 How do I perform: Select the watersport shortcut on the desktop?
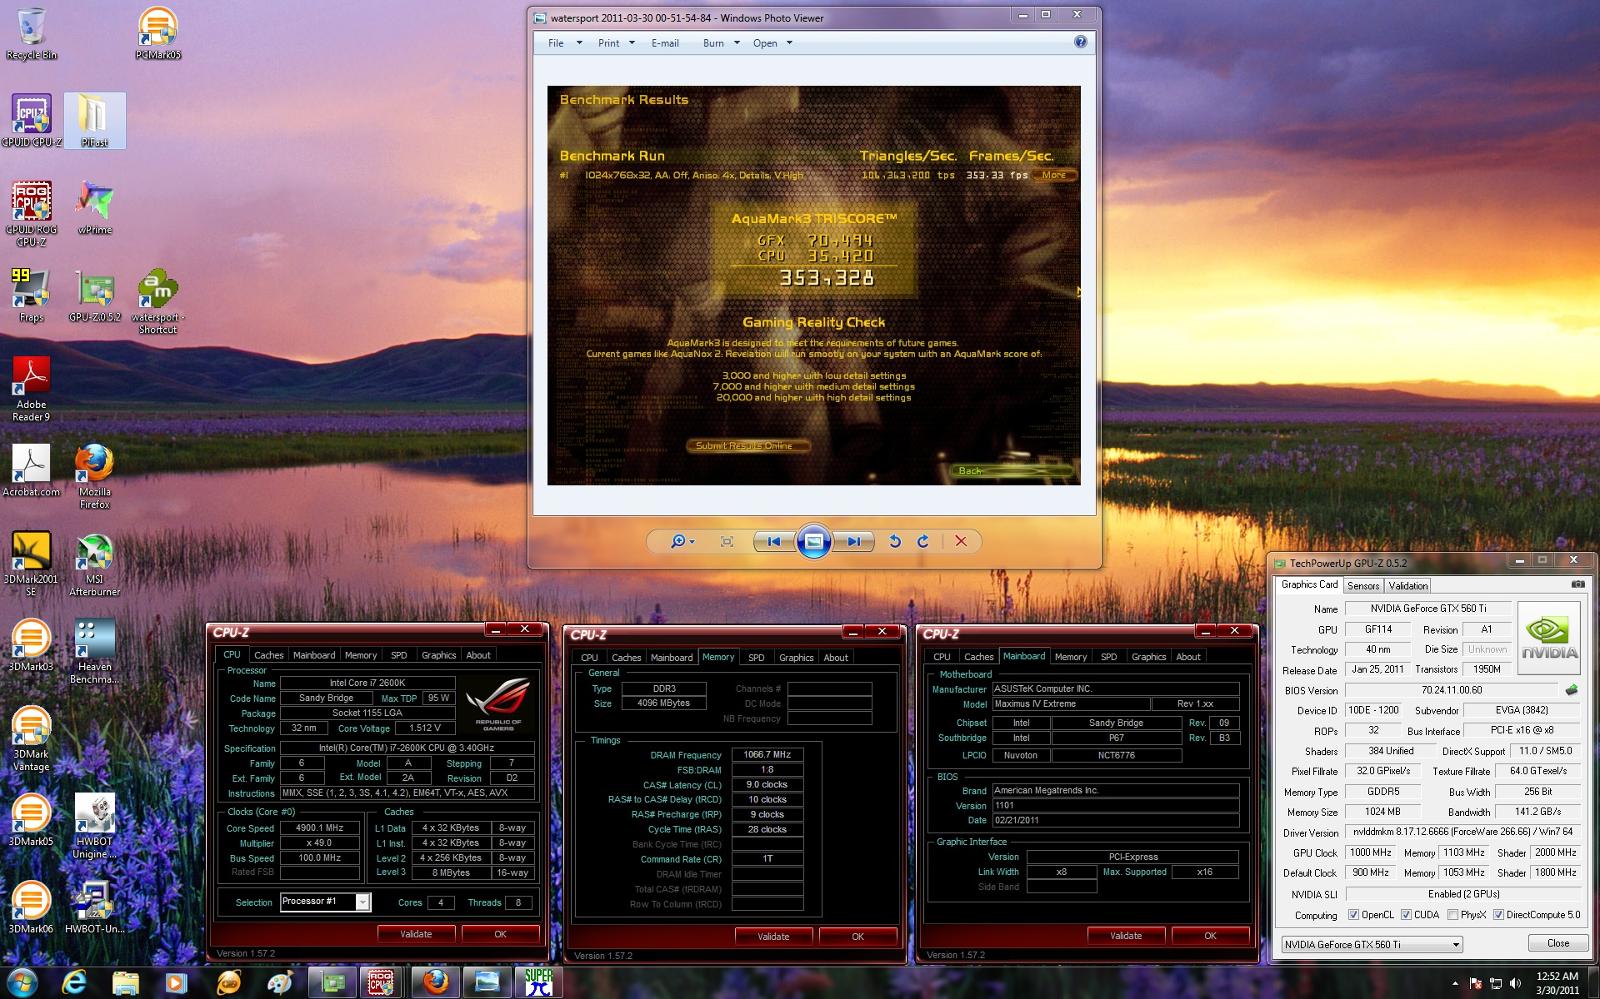point(157,302)
